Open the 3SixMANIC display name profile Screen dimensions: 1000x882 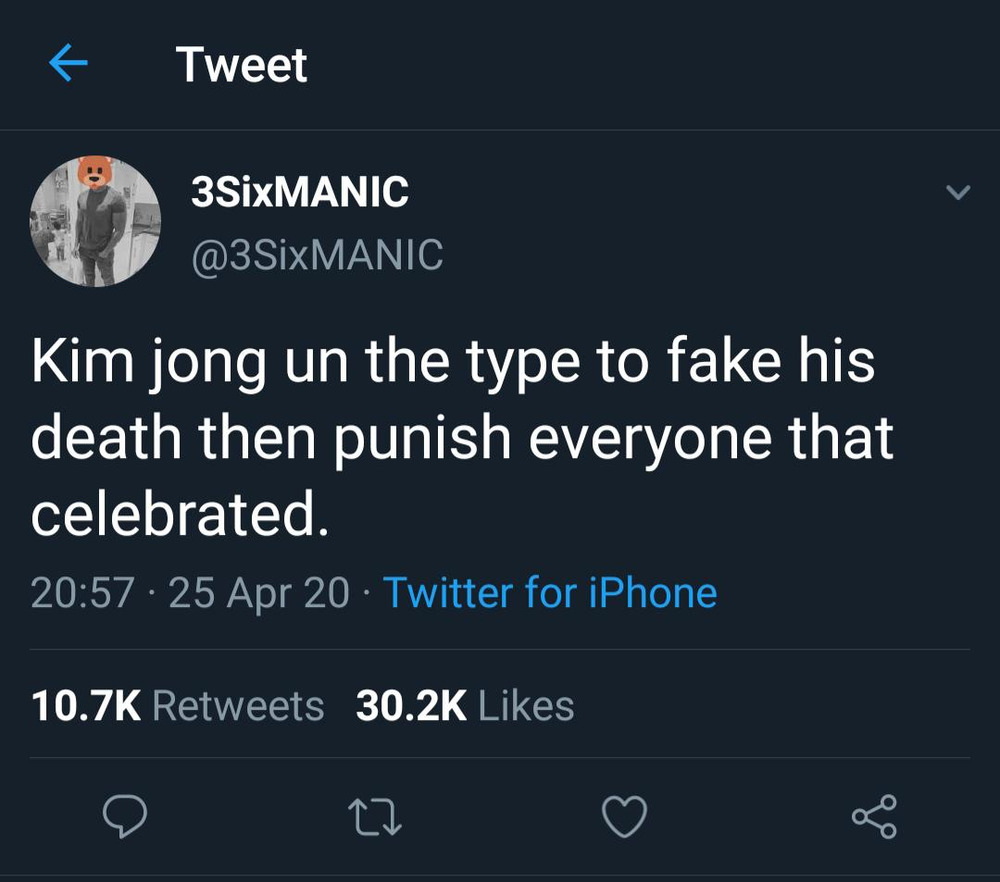tap(299, 192)
